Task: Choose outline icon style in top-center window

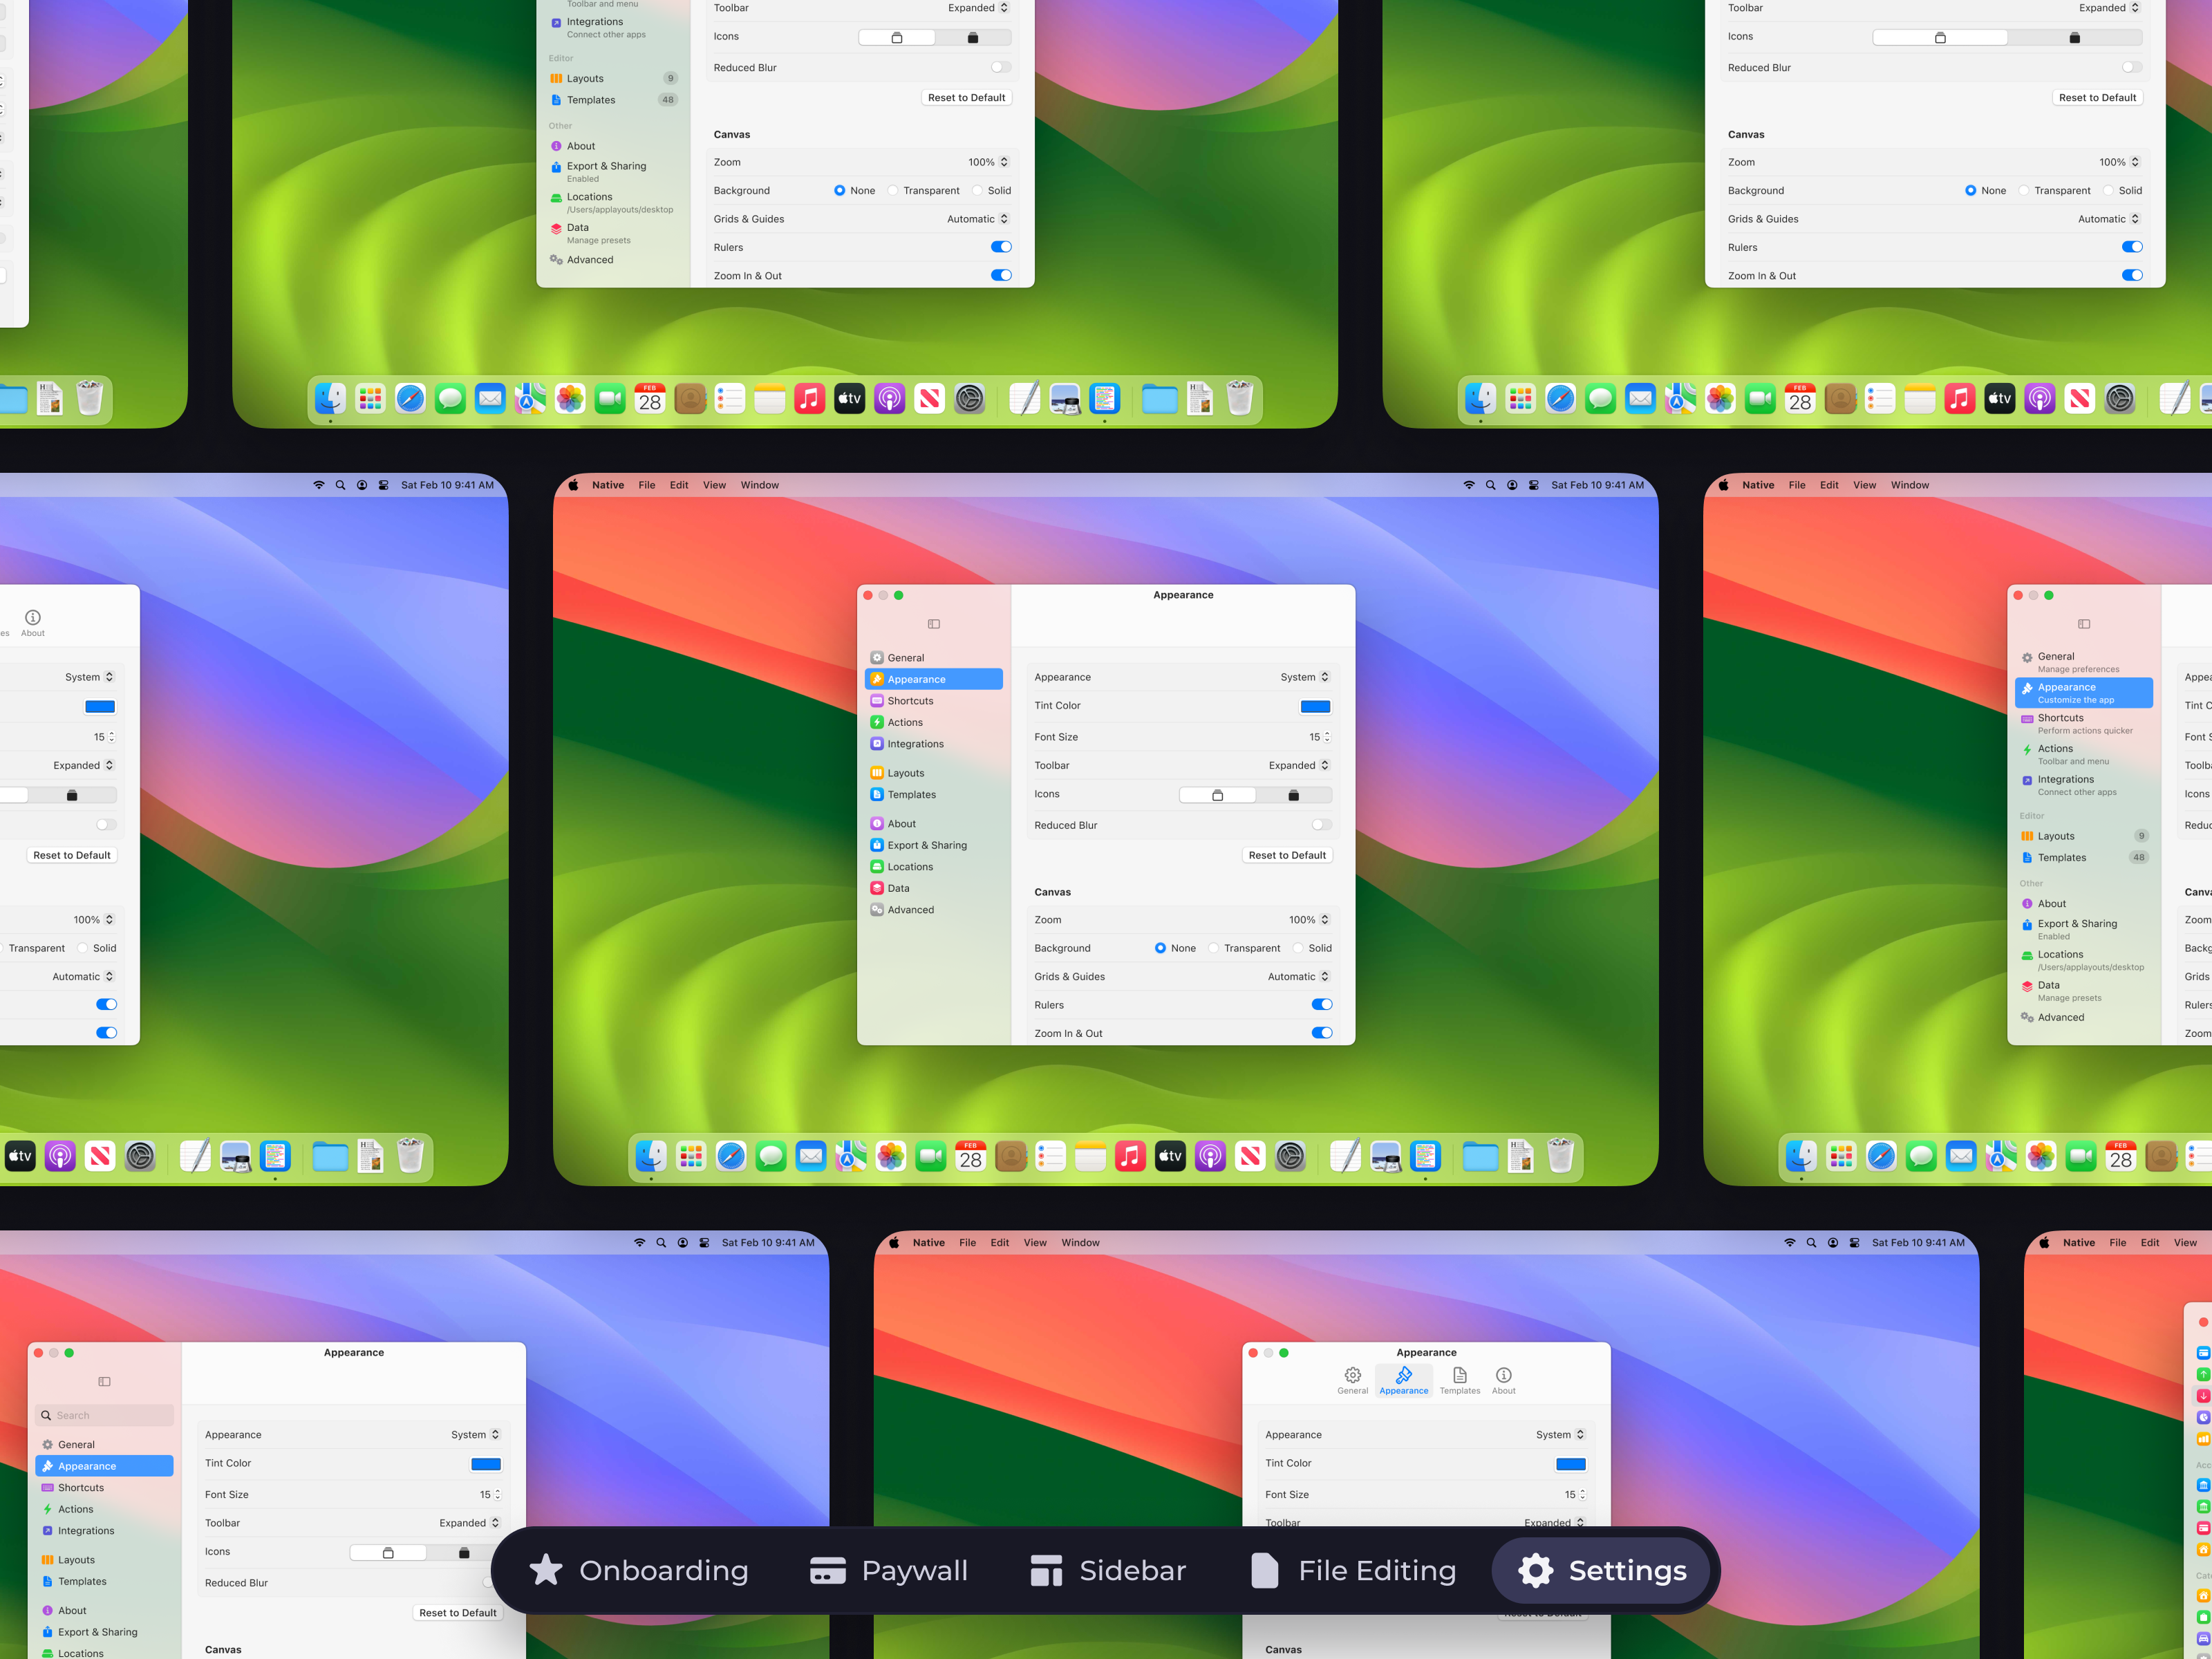Action: (x=897, y=38)
